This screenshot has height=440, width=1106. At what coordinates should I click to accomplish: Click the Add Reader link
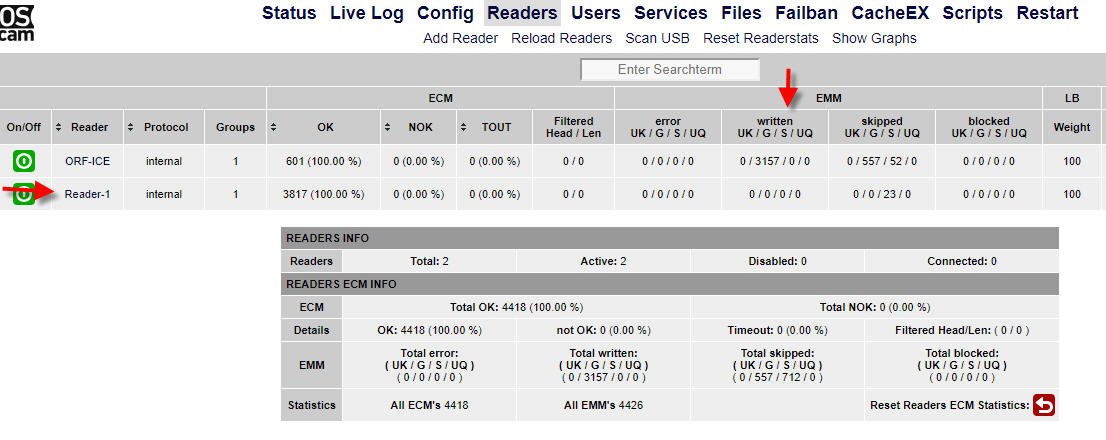click(x=460, y=38)
